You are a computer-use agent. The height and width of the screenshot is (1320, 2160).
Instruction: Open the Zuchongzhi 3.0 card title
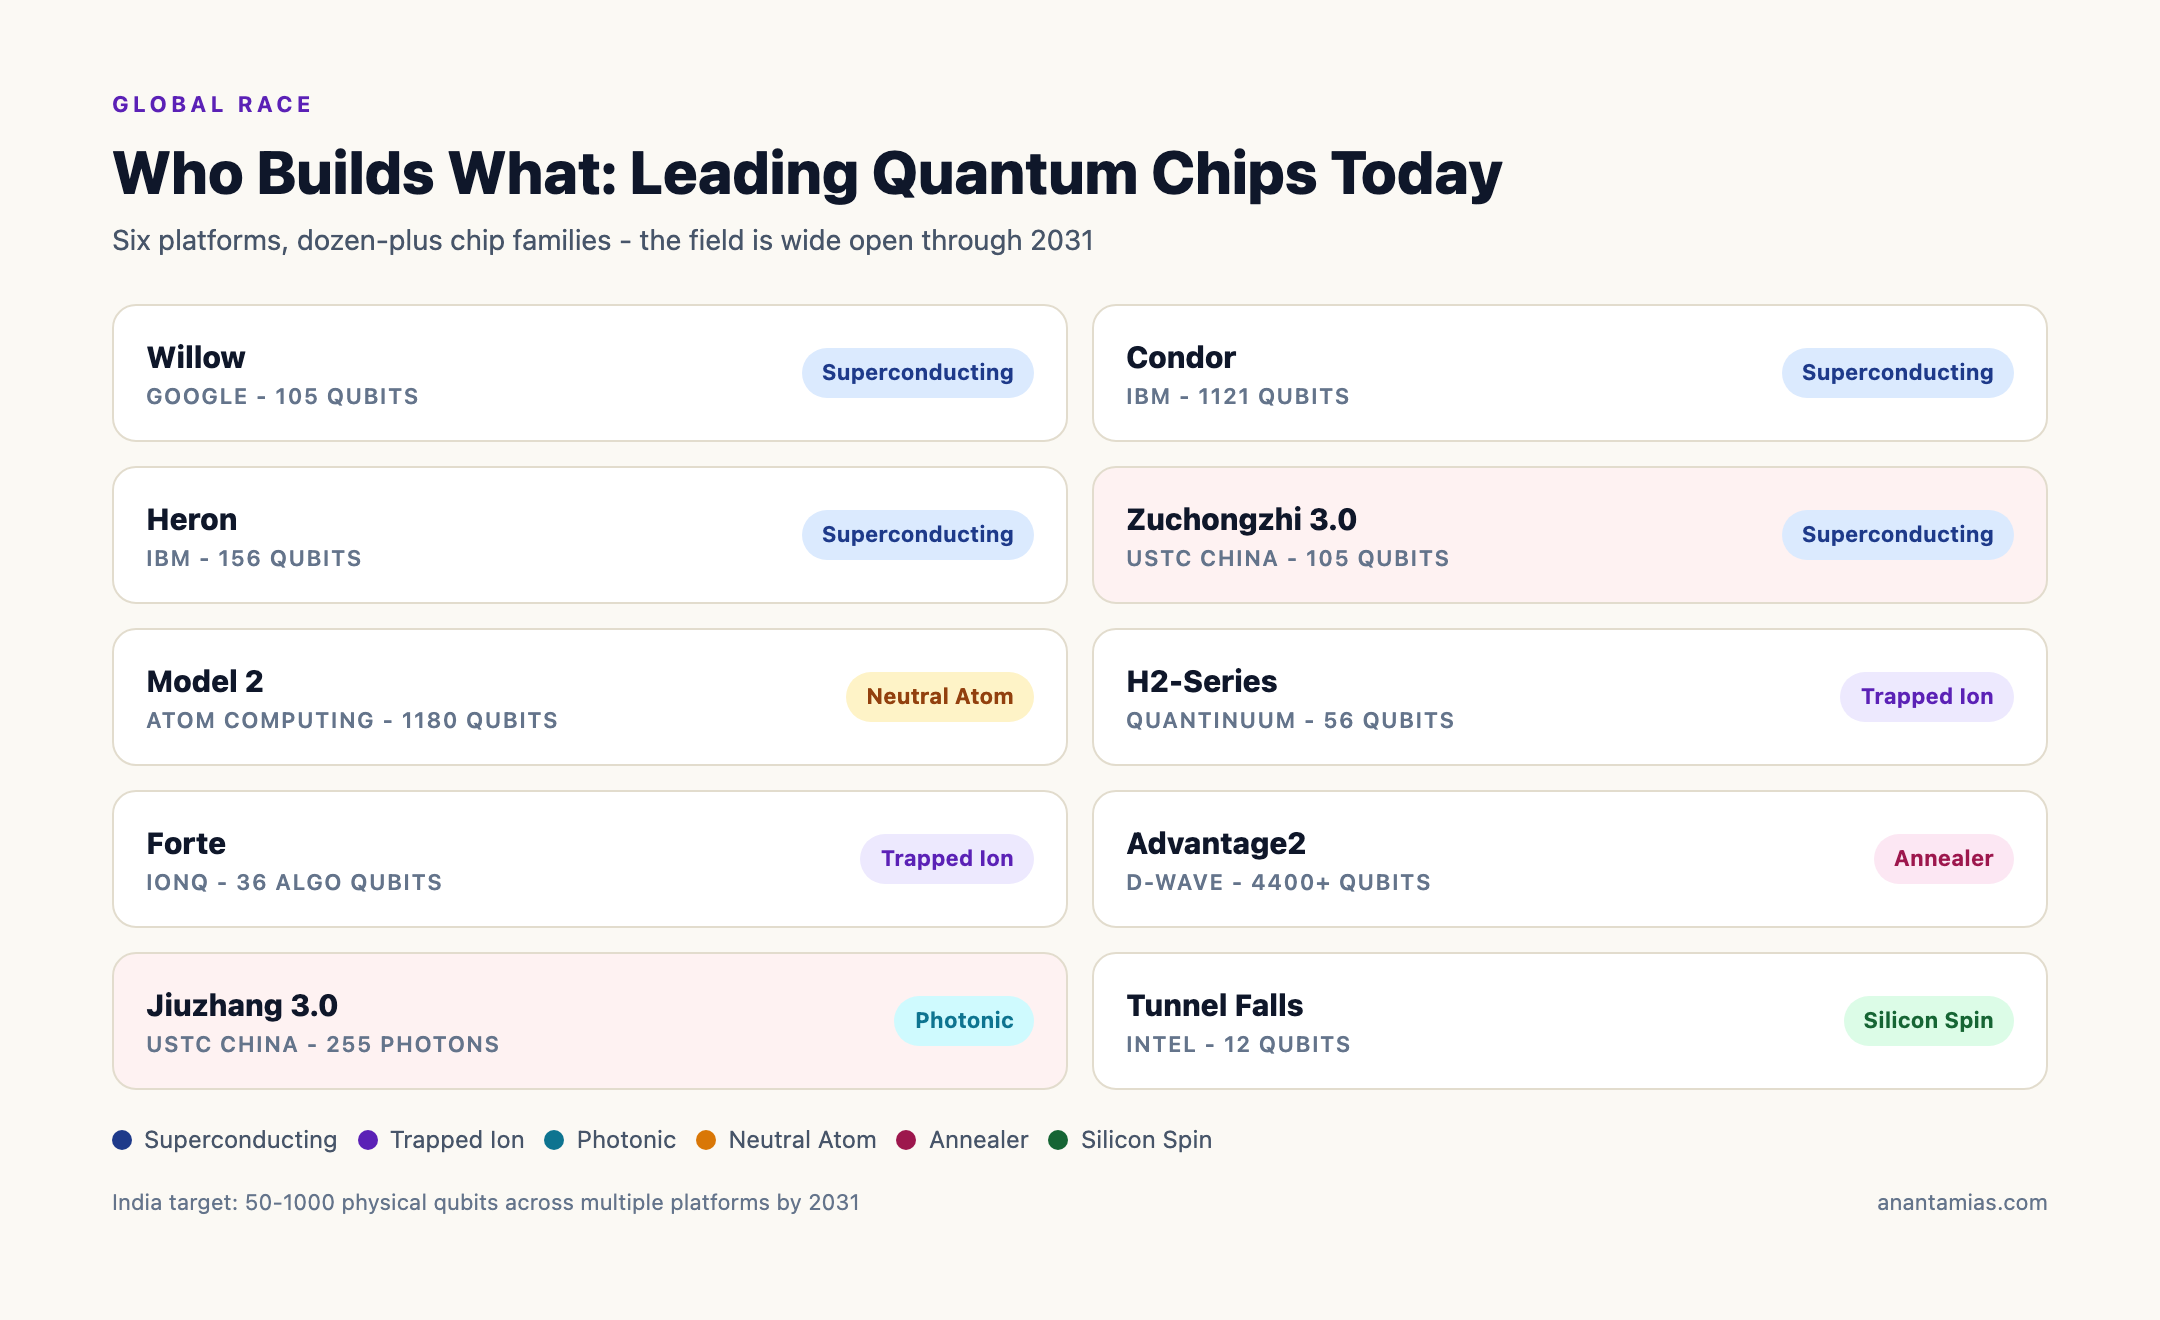[x=1241, y=520]
